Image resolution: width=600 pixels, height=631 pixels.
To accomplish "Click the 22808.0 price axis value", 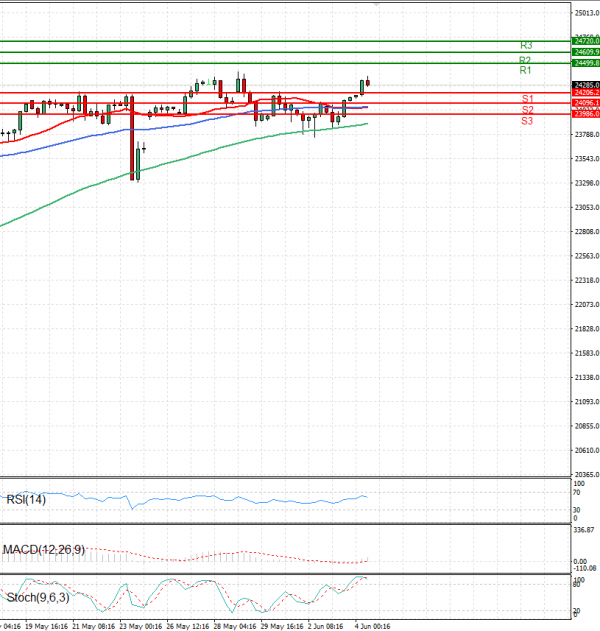I will click(x=587, y=232).
